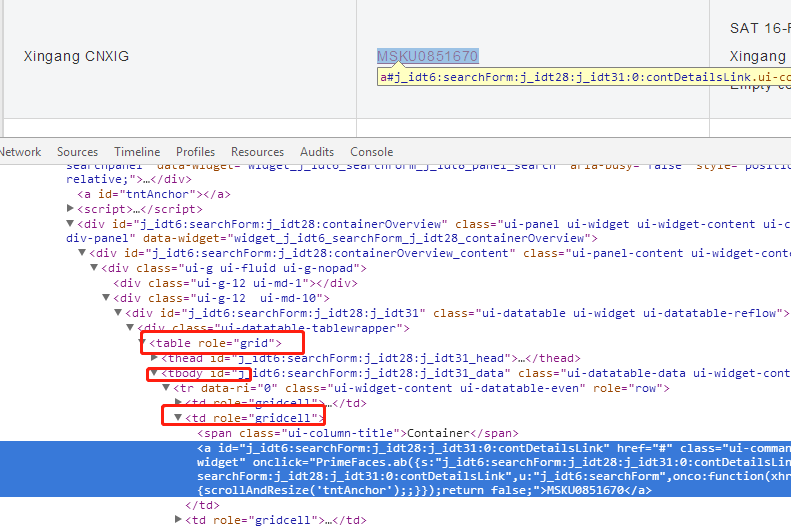
Task: Click the MSKU0851670 container link
Action: pyautogui.click(x=428, y=56)
